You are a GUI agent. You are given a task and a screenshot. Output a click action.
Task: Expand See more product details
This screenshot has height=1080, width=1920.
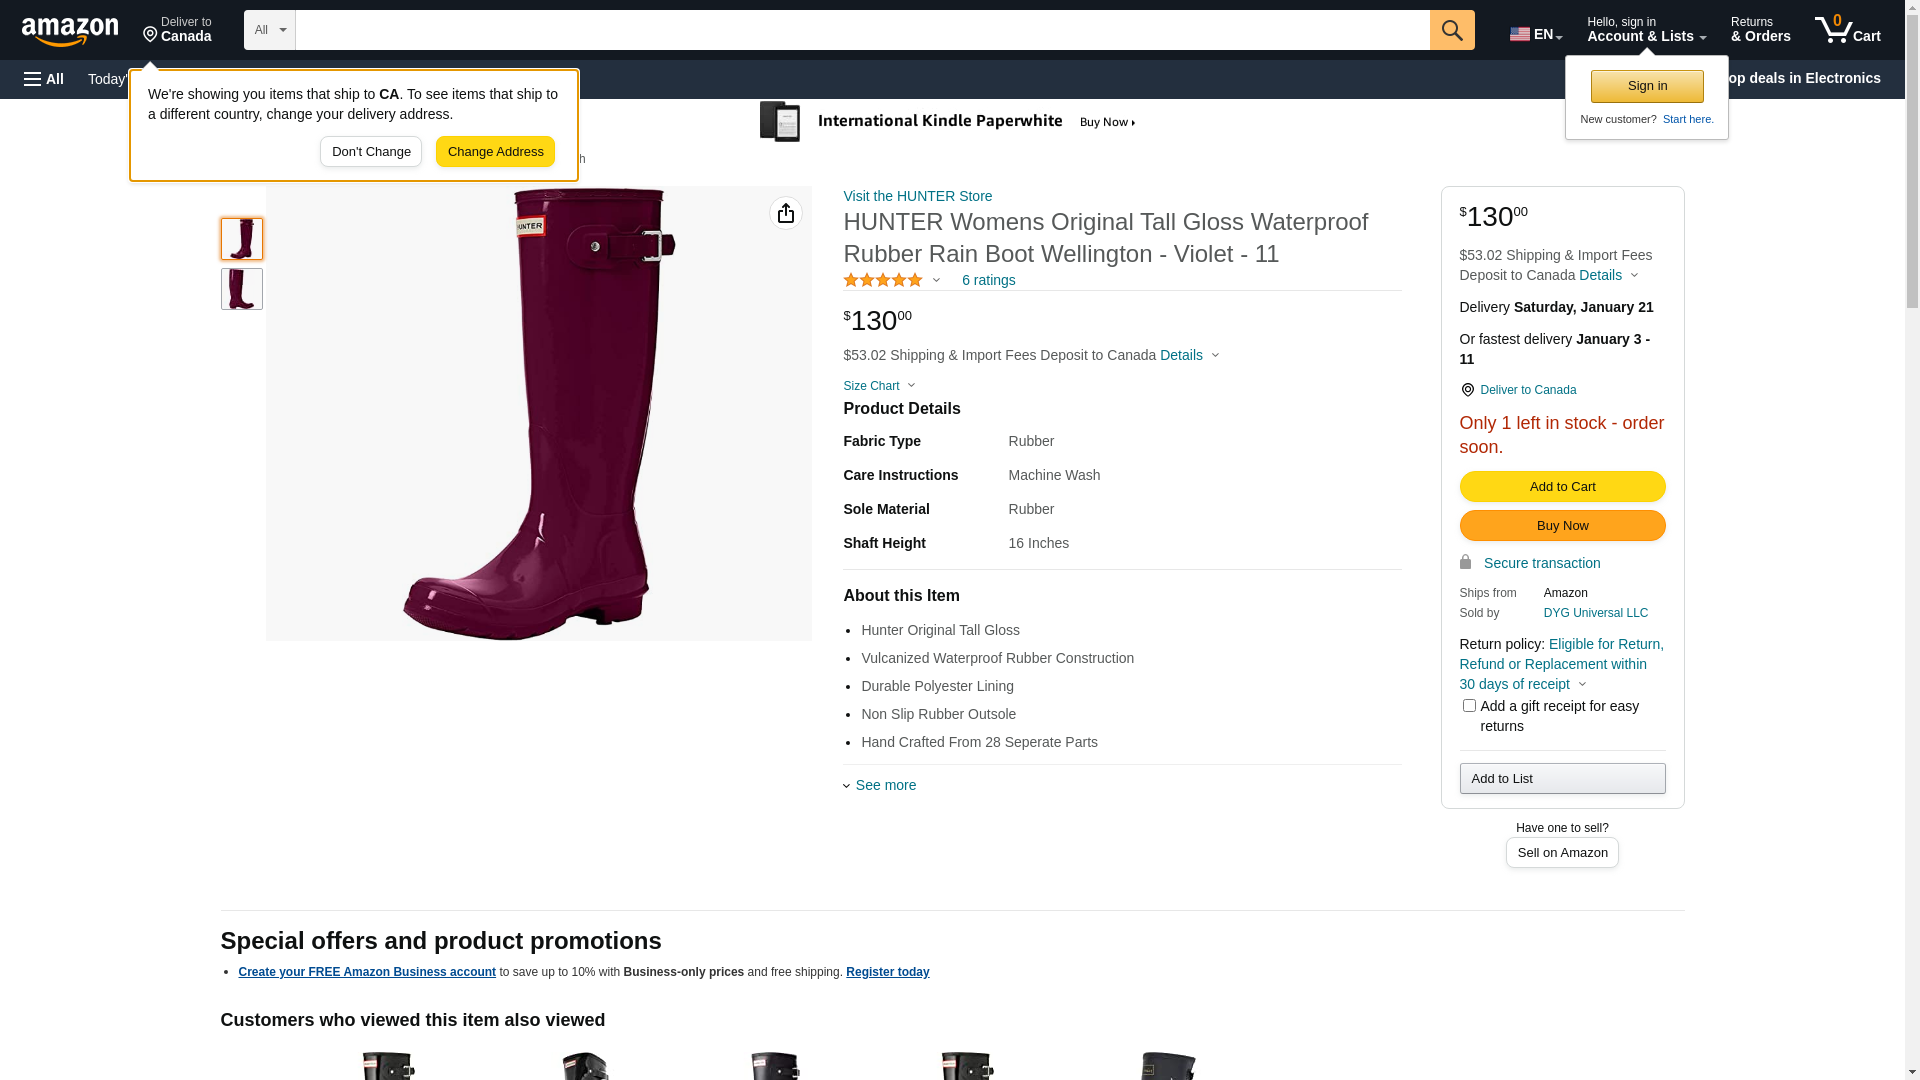884,785
